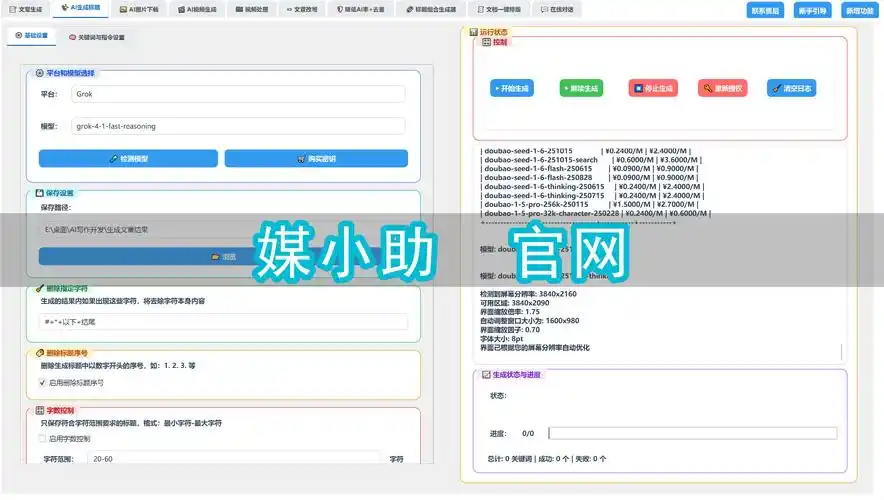
Task: Select the 基础设置 sub-tab
Action: click(32, 36)
